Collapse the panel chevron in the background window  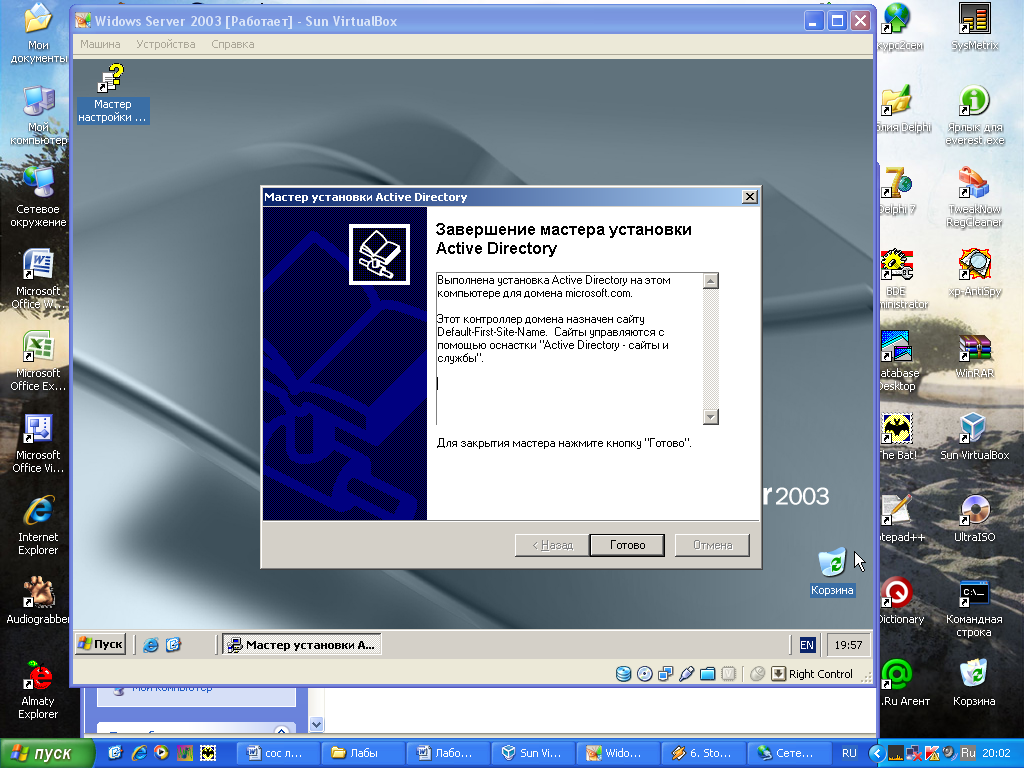click(x=281, y=729)
